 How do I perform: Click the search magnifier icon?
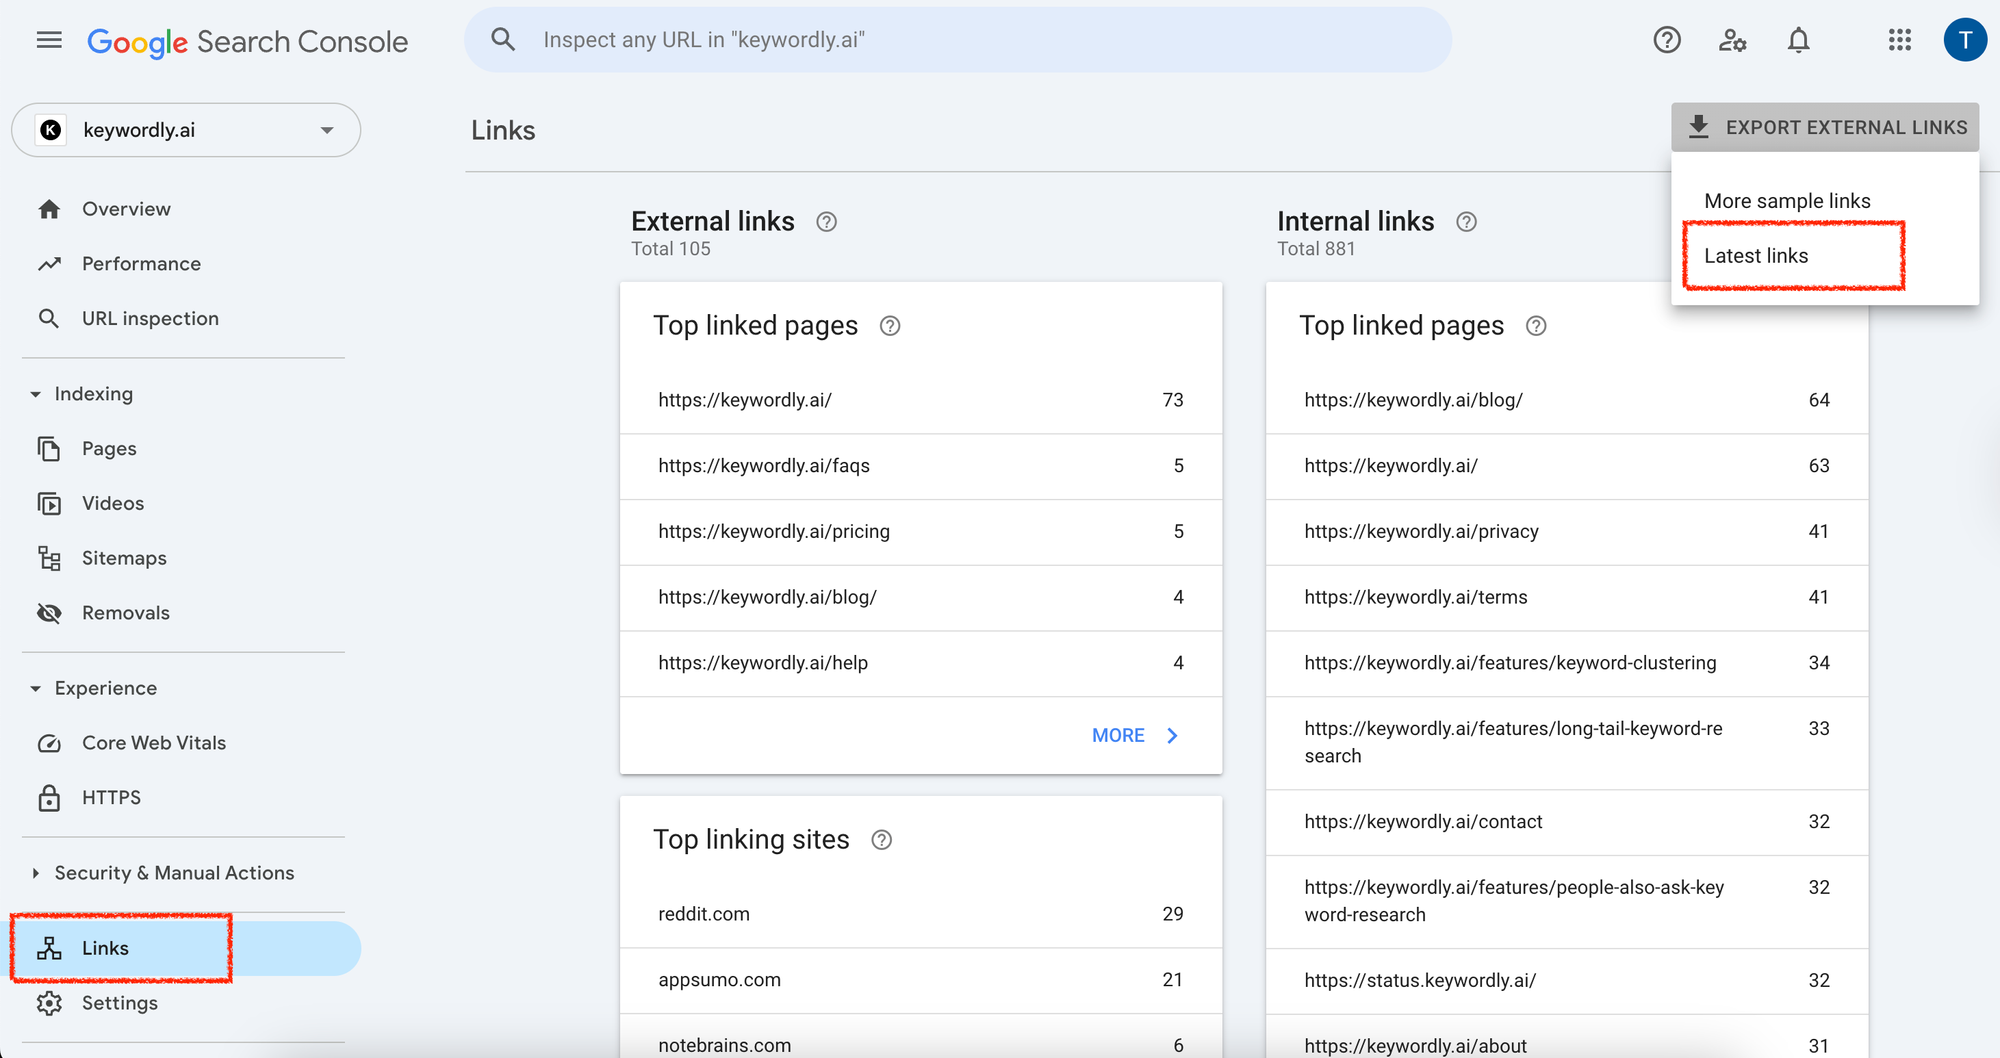pyautogui.click(x=503, y=40)
